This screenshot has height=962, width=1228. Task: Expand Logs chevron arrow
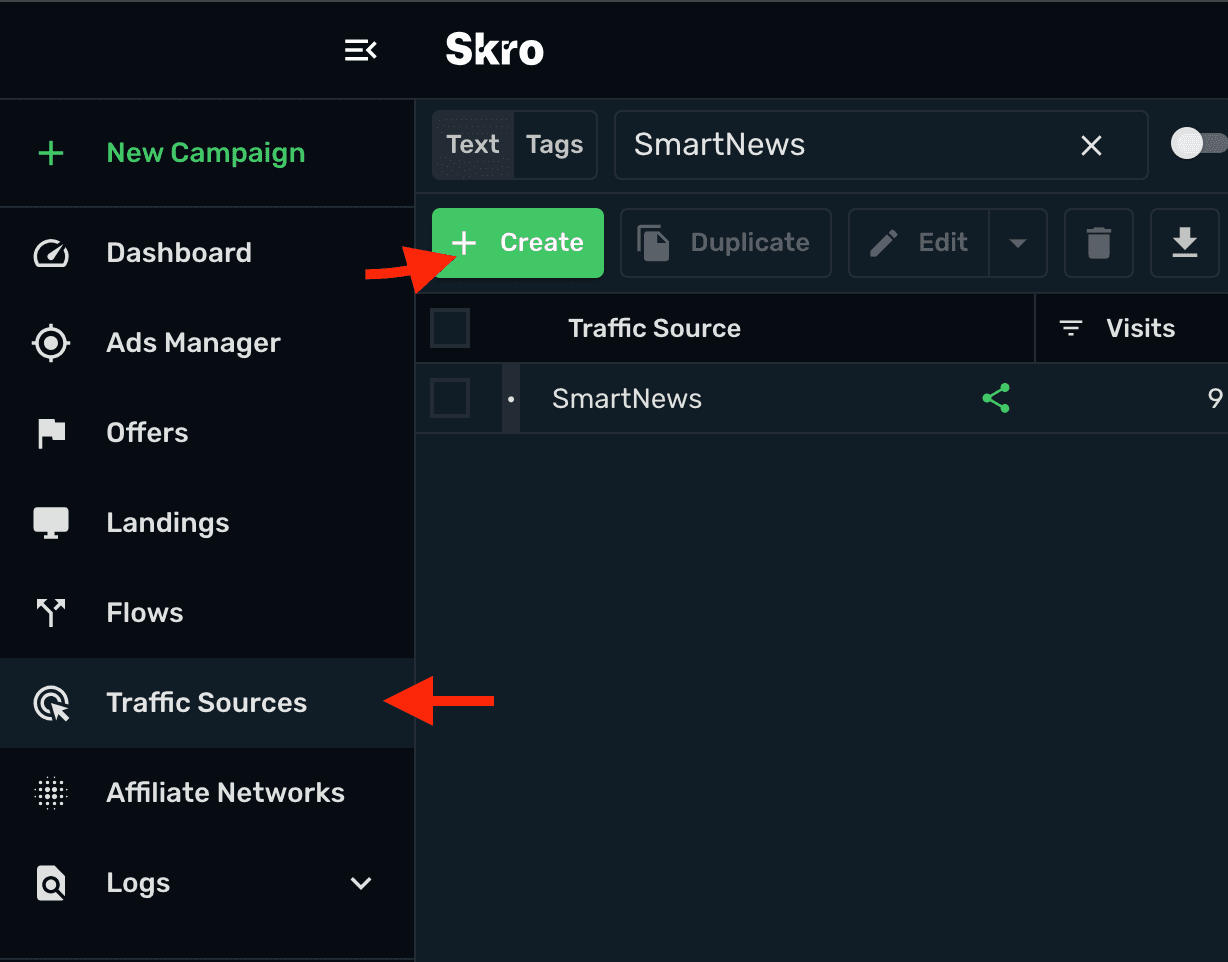click(361, 883)
